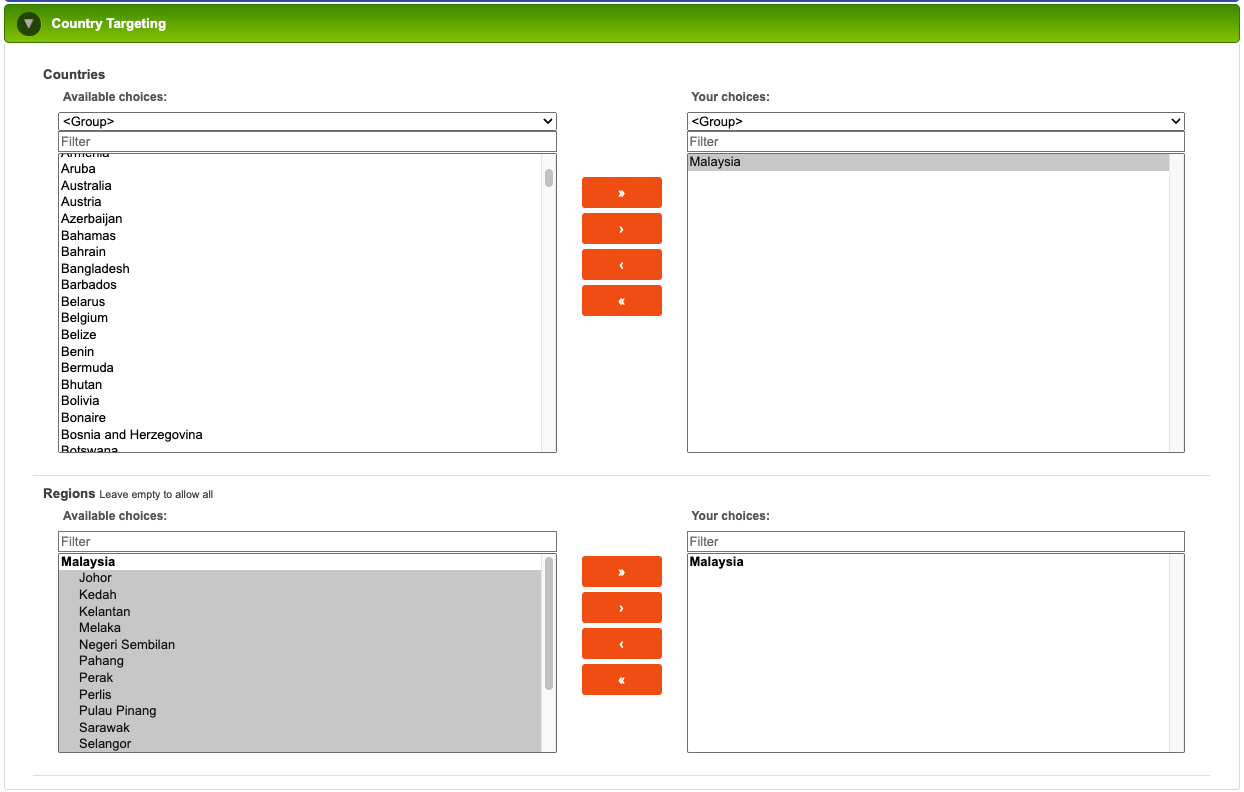
Task: Click add all countries double-arrow button
Action: coord(621,193)
